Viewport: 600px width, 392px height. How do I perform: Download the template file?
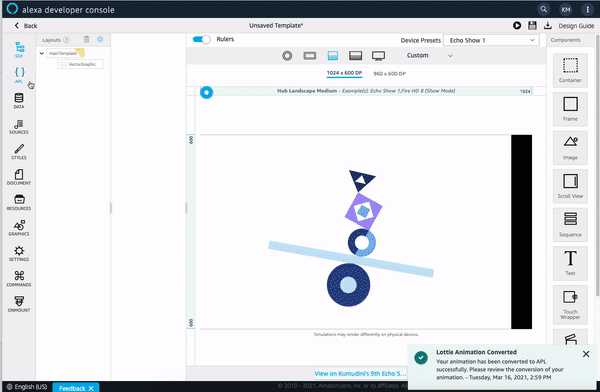(548, 26)
